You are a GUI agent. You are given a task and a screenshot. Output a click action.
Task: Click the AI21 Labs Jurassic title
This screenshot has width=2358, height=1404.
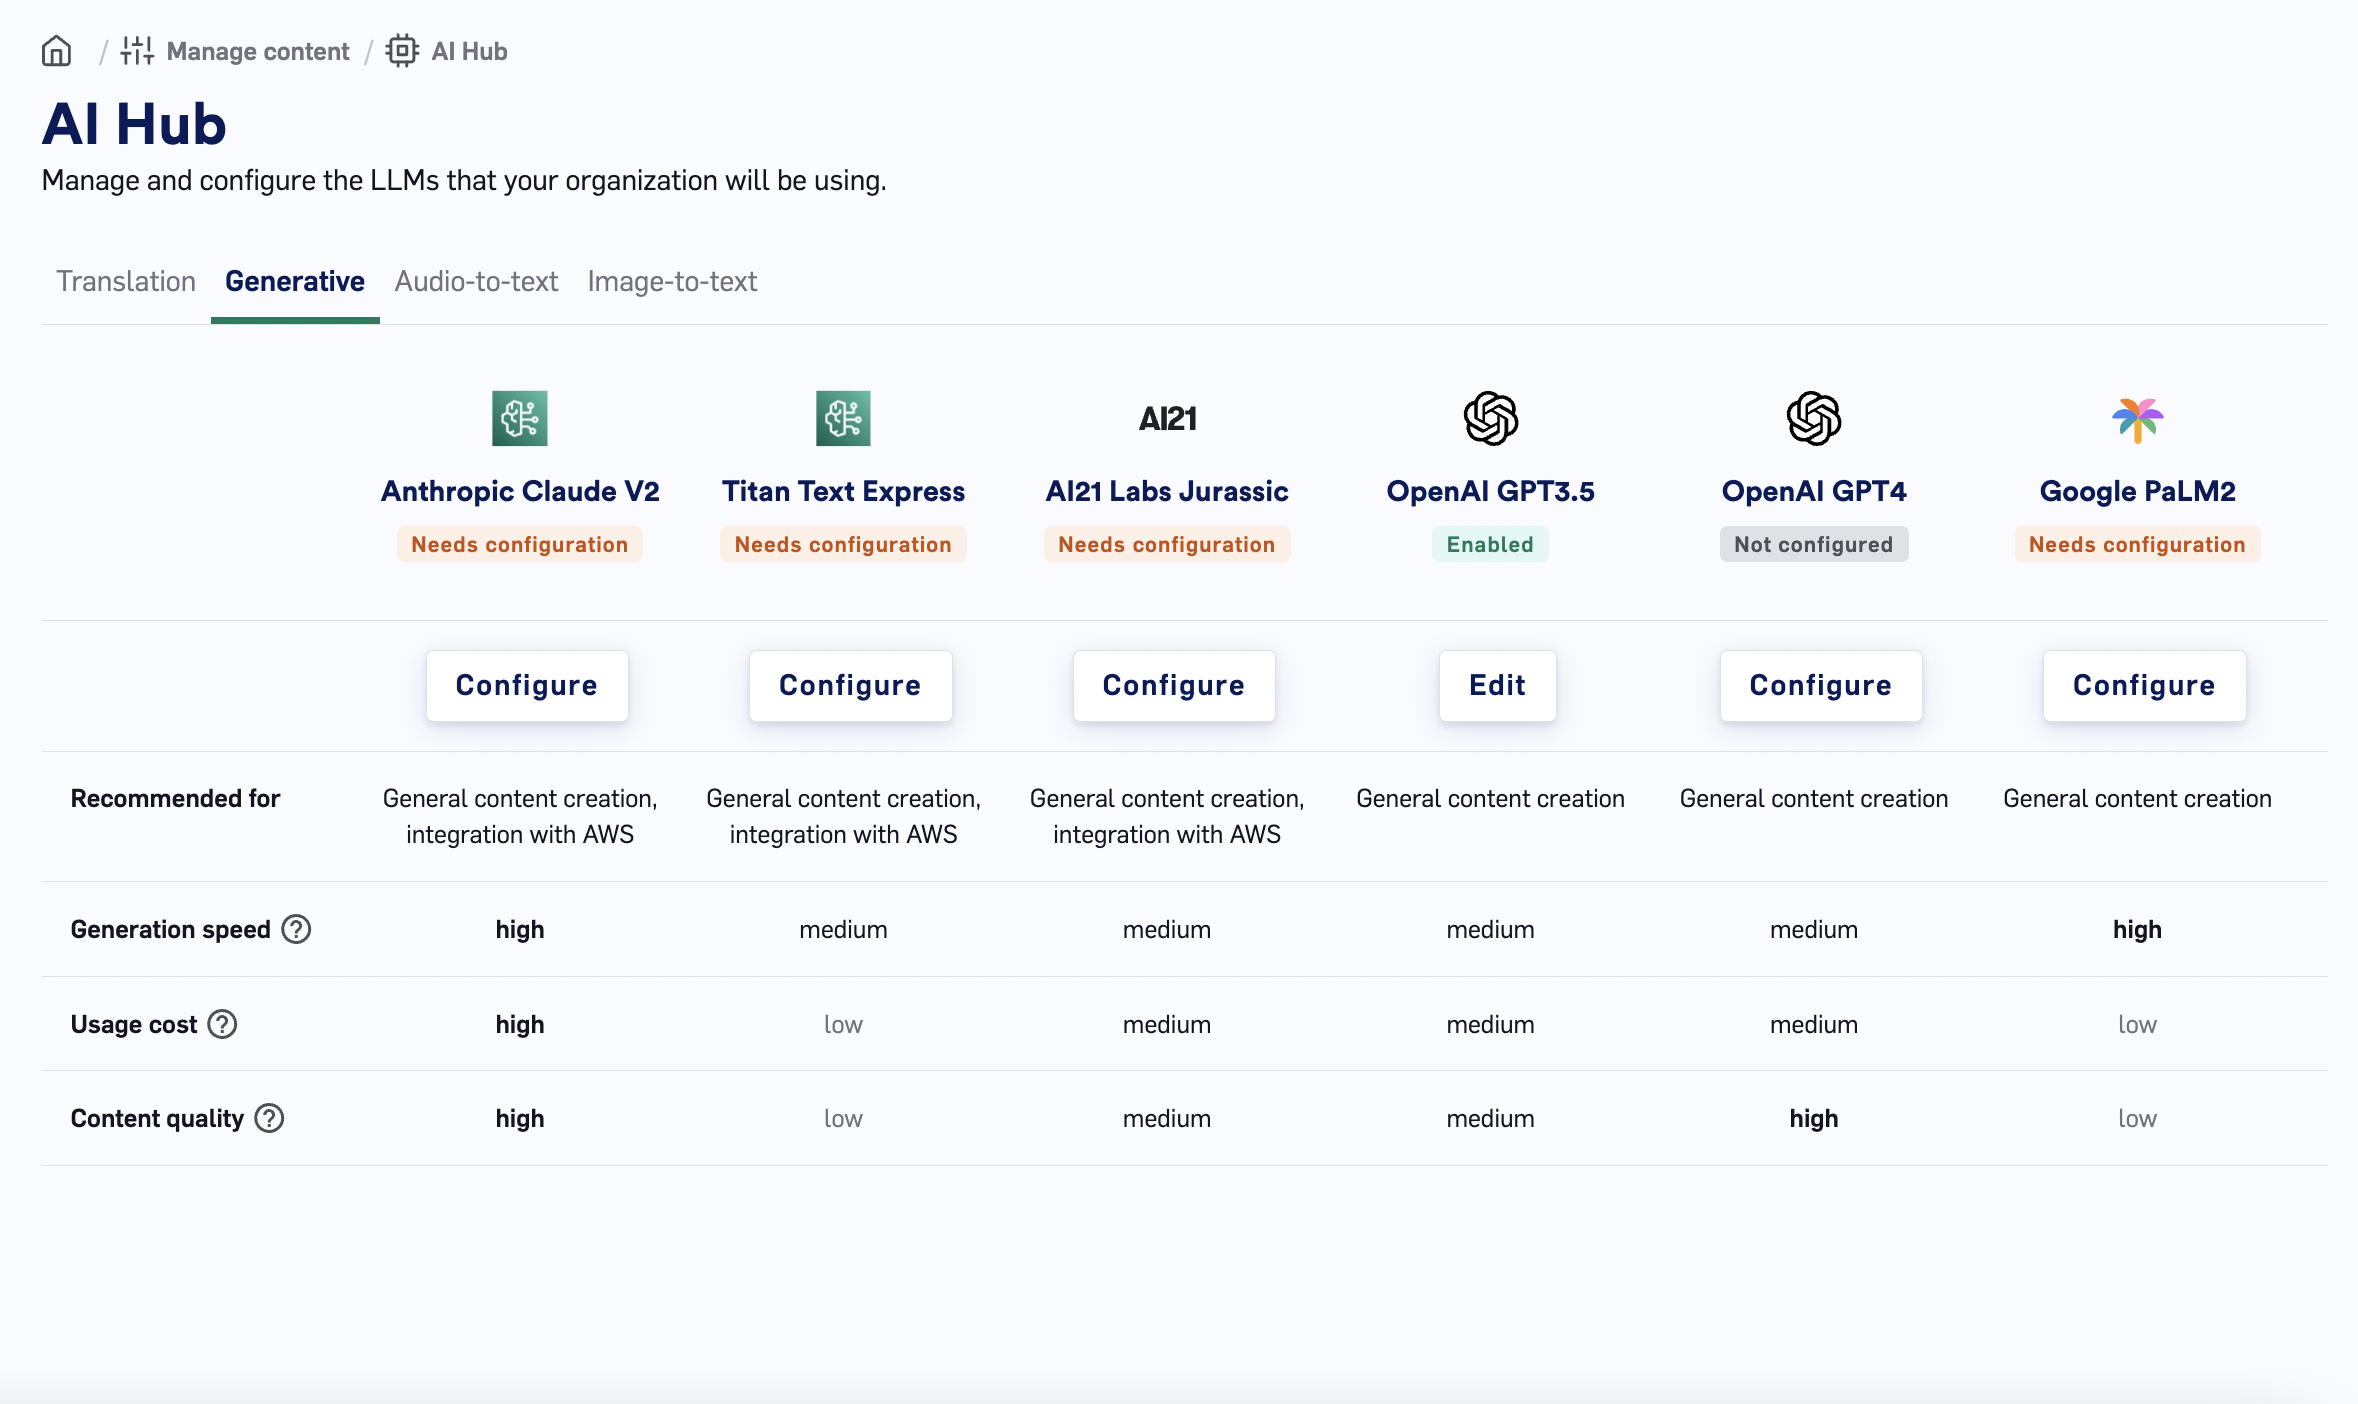coord(1167,491)
